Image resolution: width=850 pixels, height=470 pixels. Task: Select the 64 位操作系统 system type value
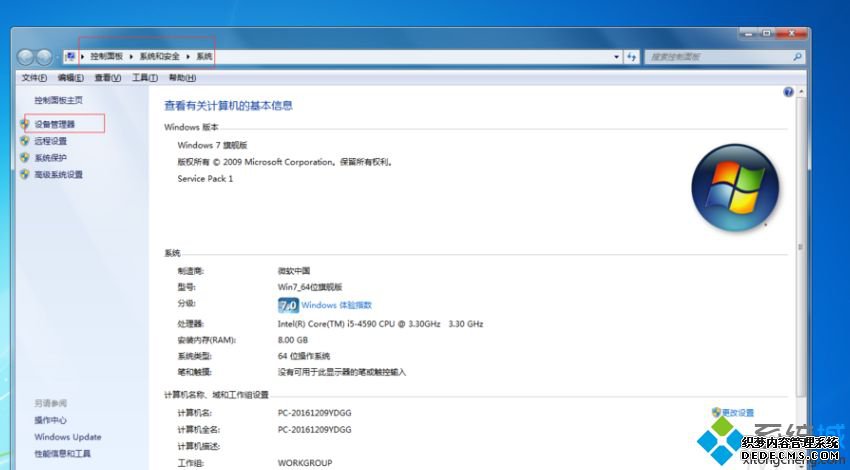304,356
